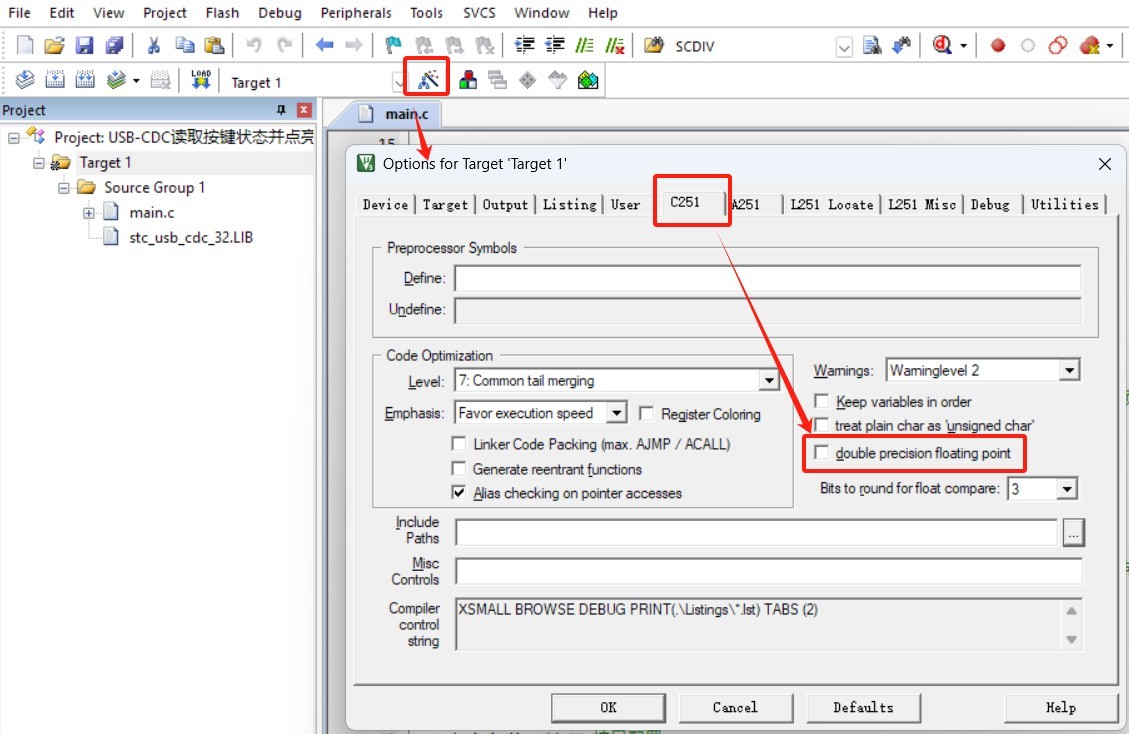This screenshot has height=734, width=1129.
Task: Check Keep variables in order
Action: 822,401
